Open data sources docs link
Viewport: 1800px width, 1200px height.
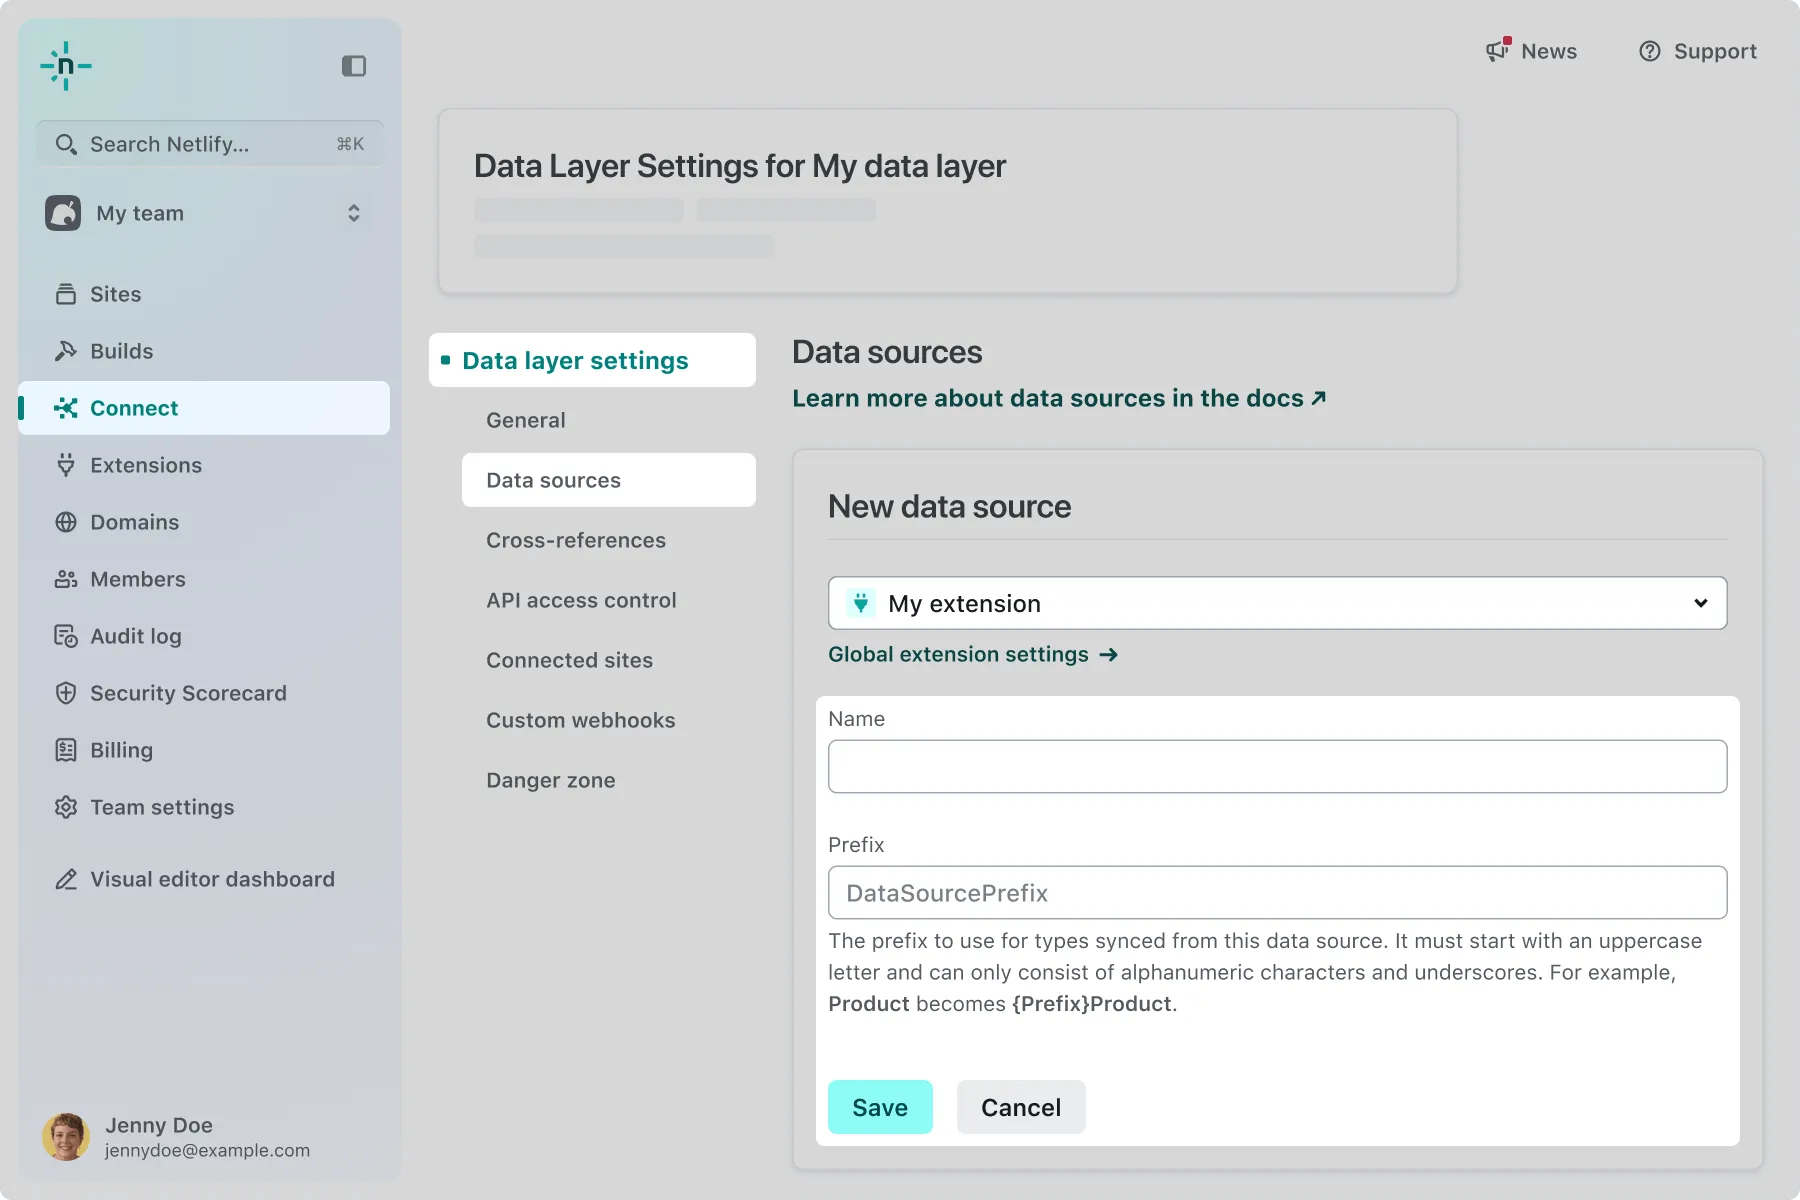(1060, 398)
